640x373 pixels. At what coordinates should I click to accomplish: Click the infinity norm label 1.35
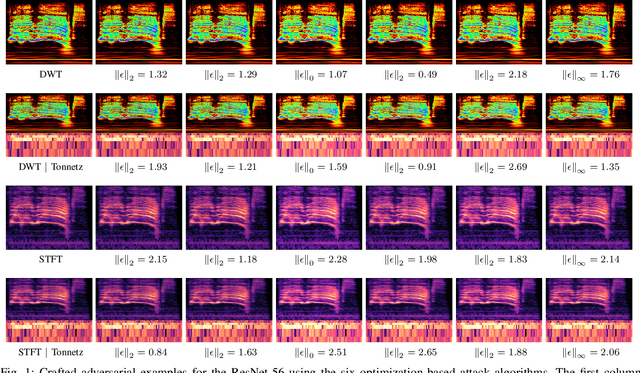pyautogui.click(x=591, y=168)
